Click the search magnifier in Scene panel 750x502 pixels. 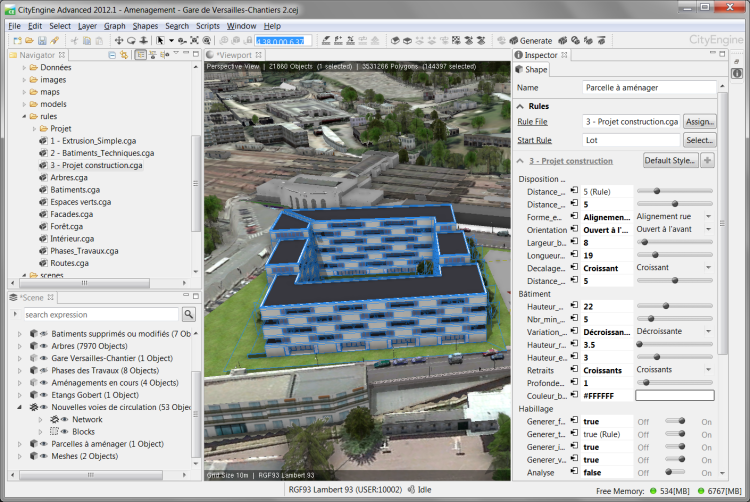[189, 314]
